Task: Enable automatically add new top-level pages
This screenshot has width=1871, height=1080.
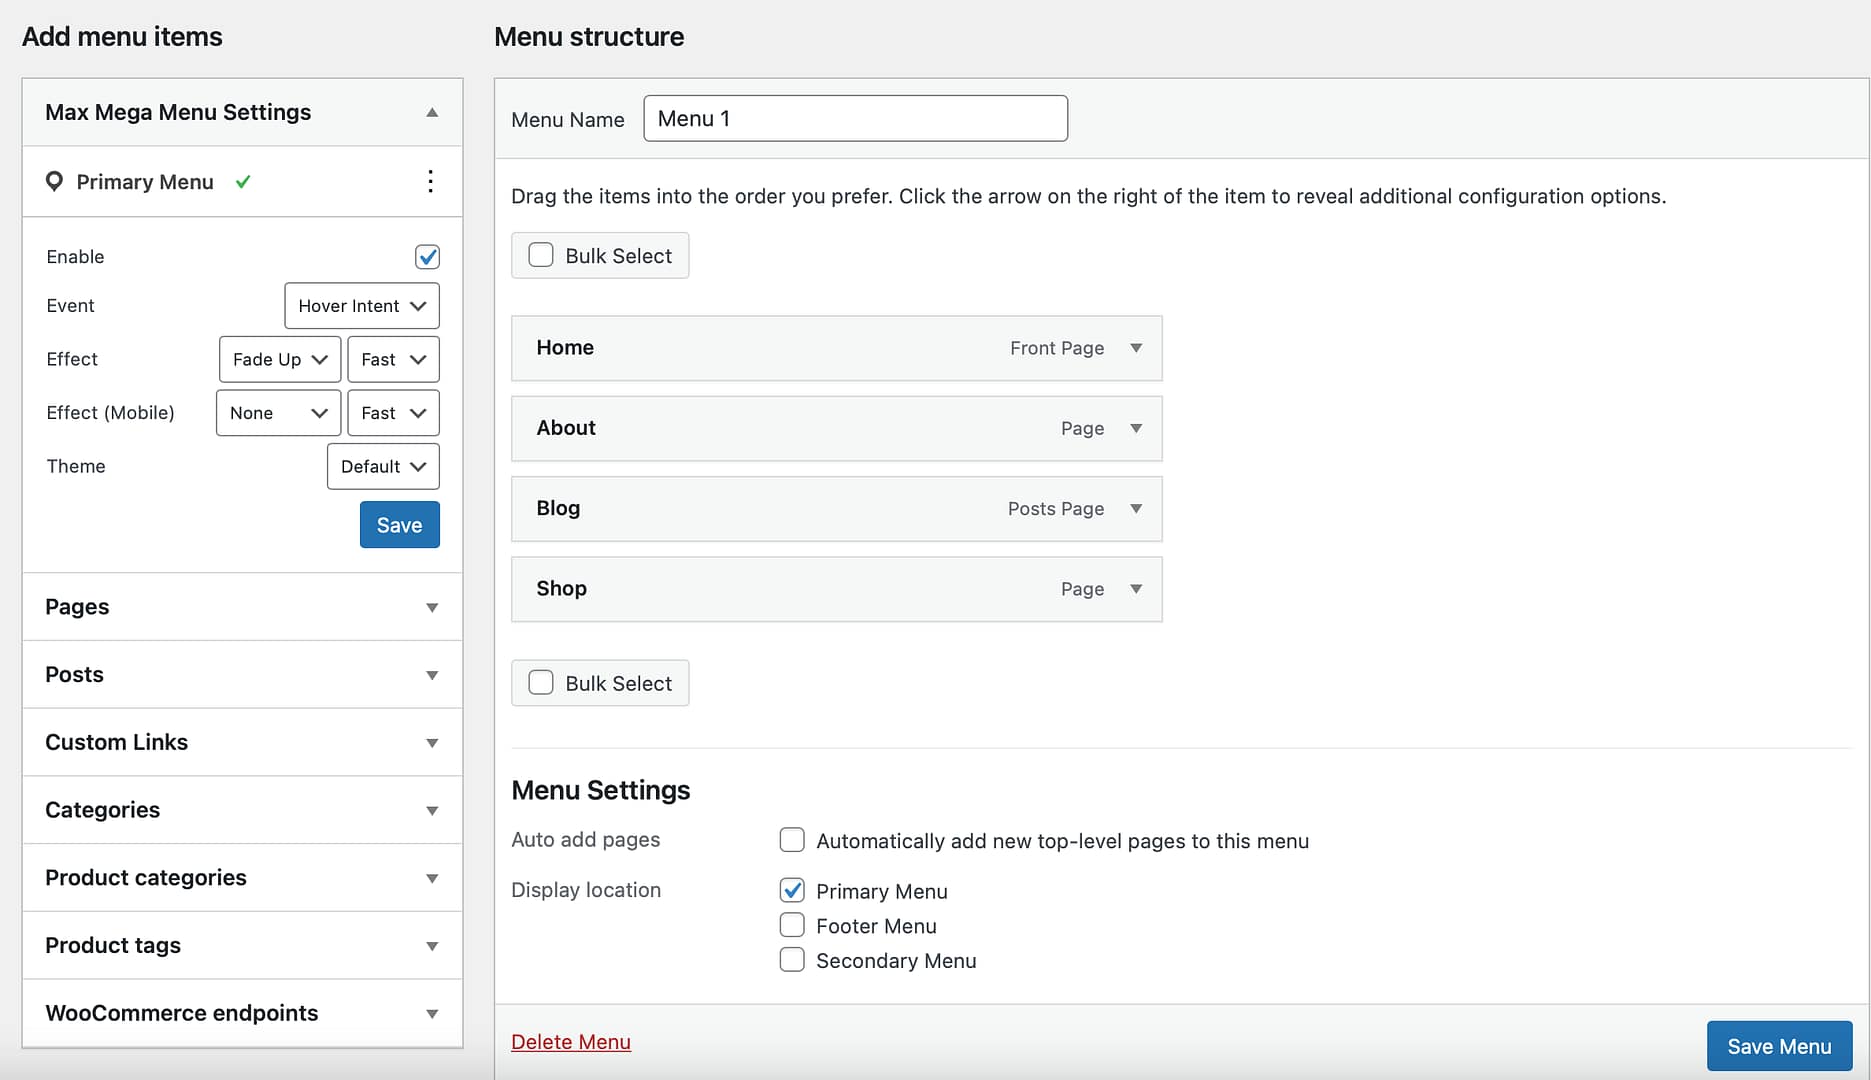Action: 792,840
